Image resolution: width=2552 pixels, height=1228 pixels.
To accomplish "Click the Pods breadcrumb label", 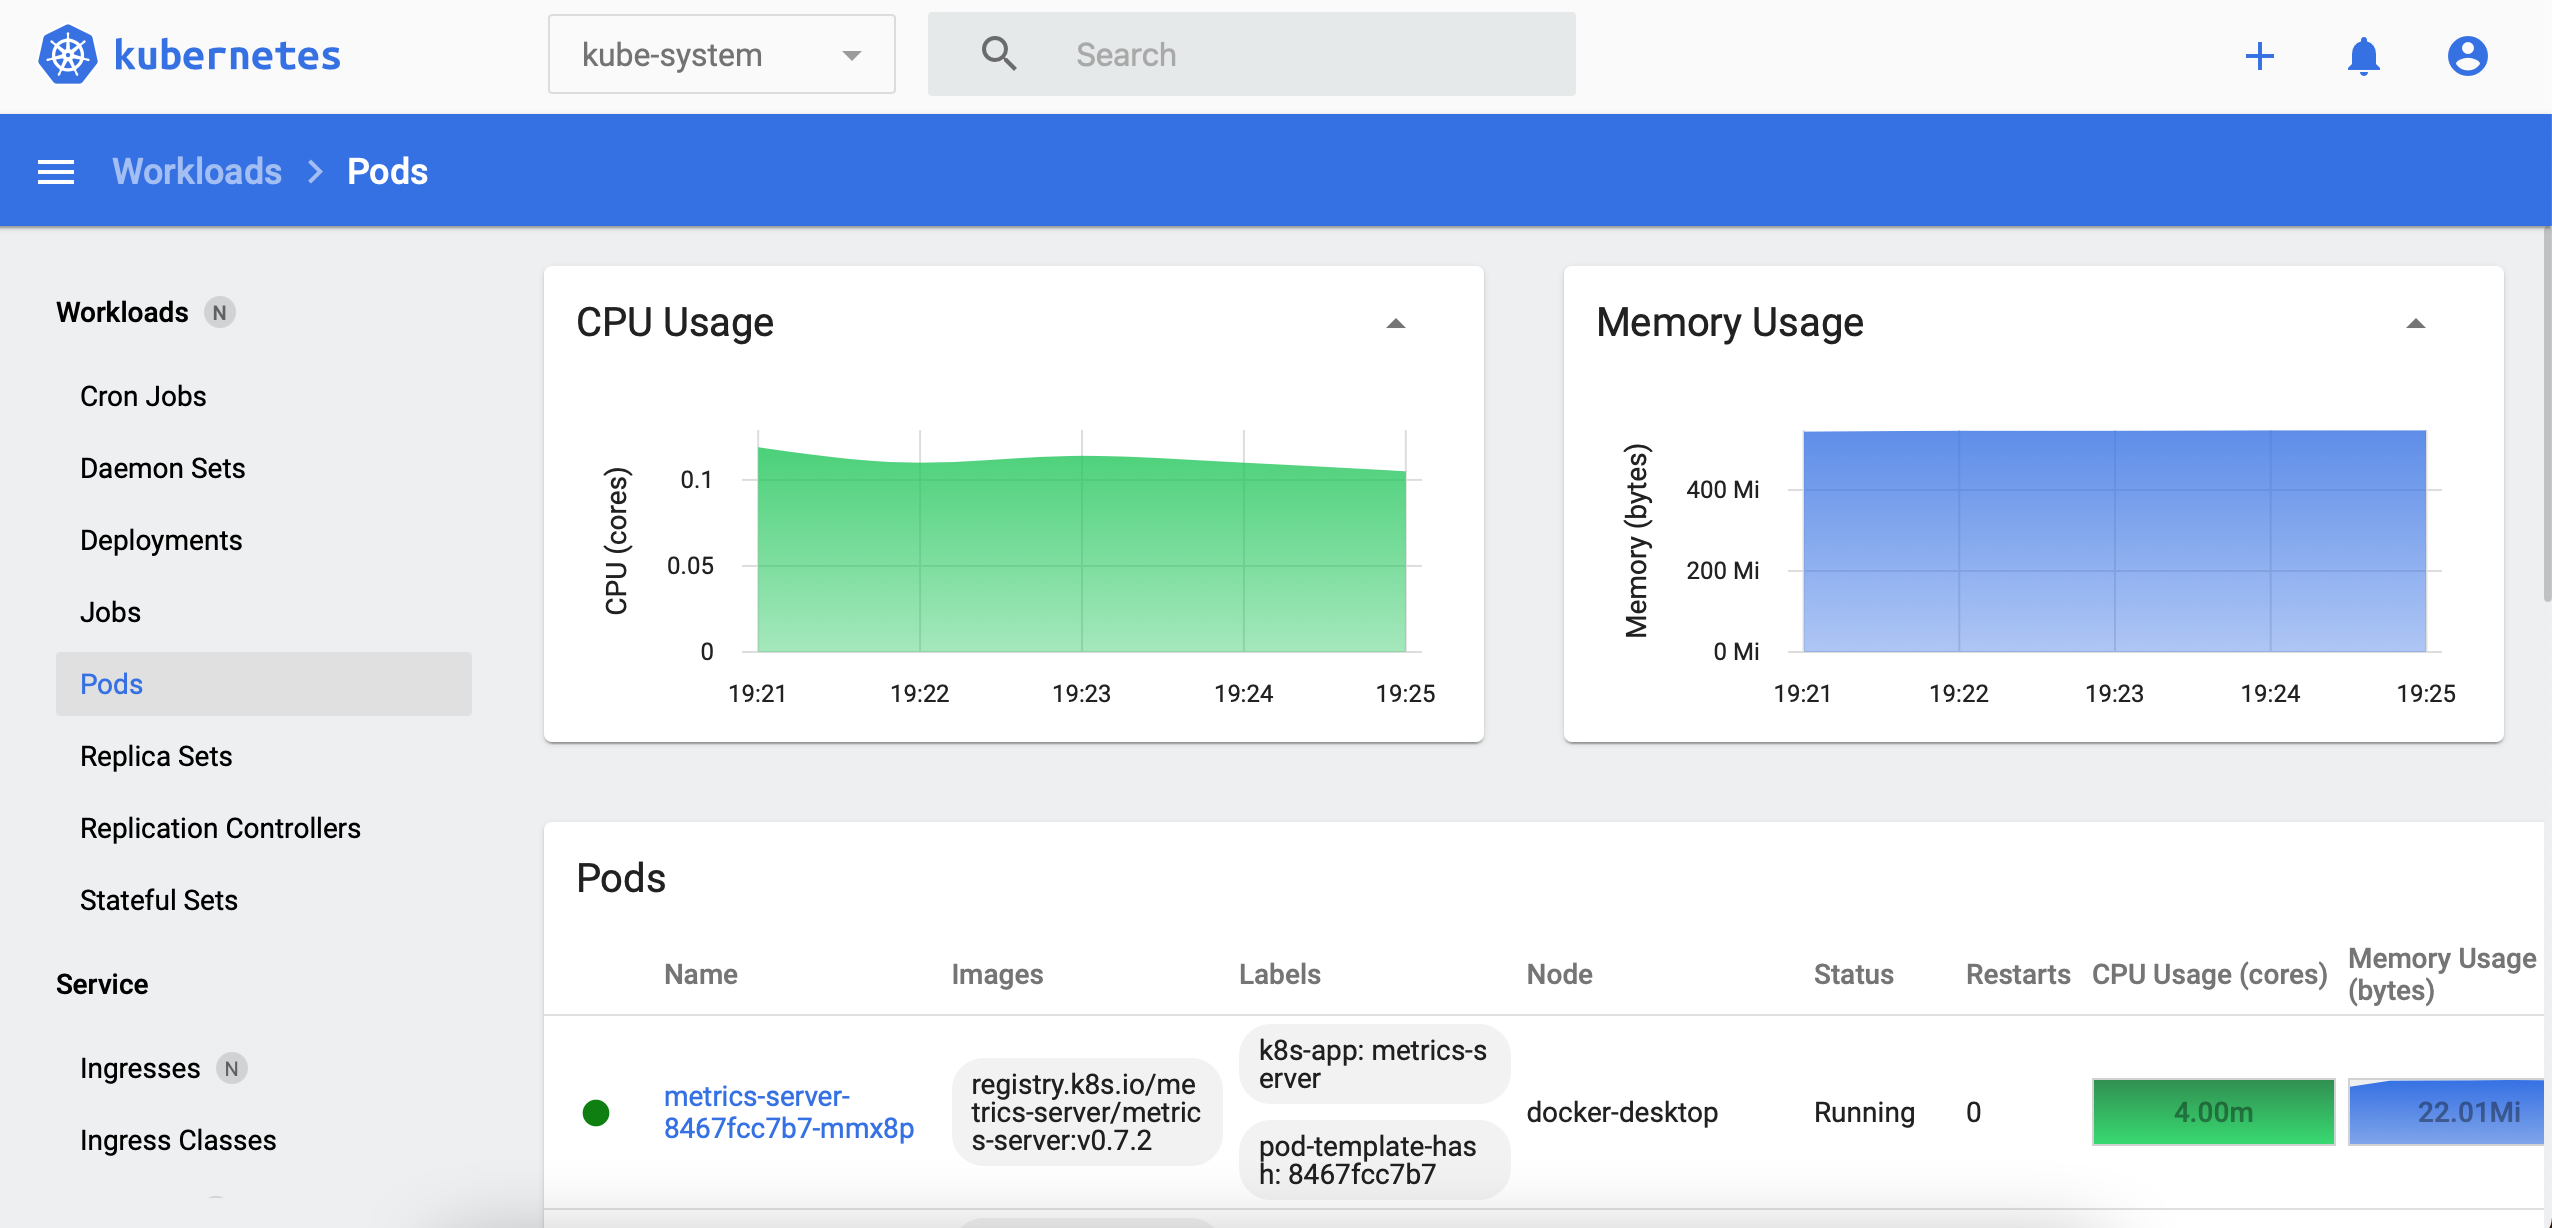I will click(387, 172).
